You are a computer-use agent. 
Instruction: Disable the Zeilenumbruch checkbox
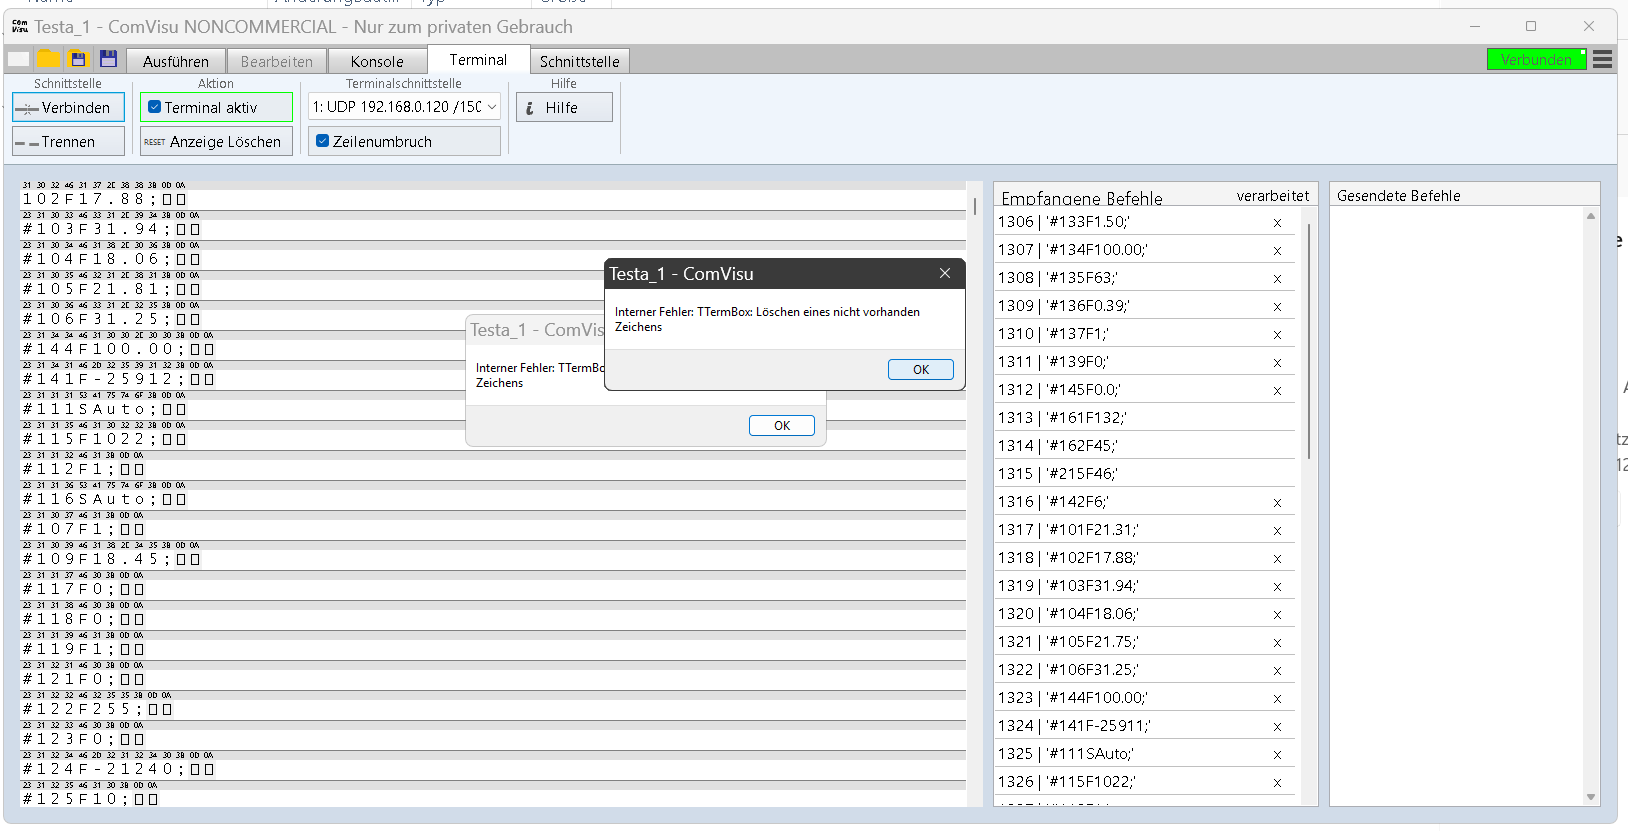pos(323,141)
